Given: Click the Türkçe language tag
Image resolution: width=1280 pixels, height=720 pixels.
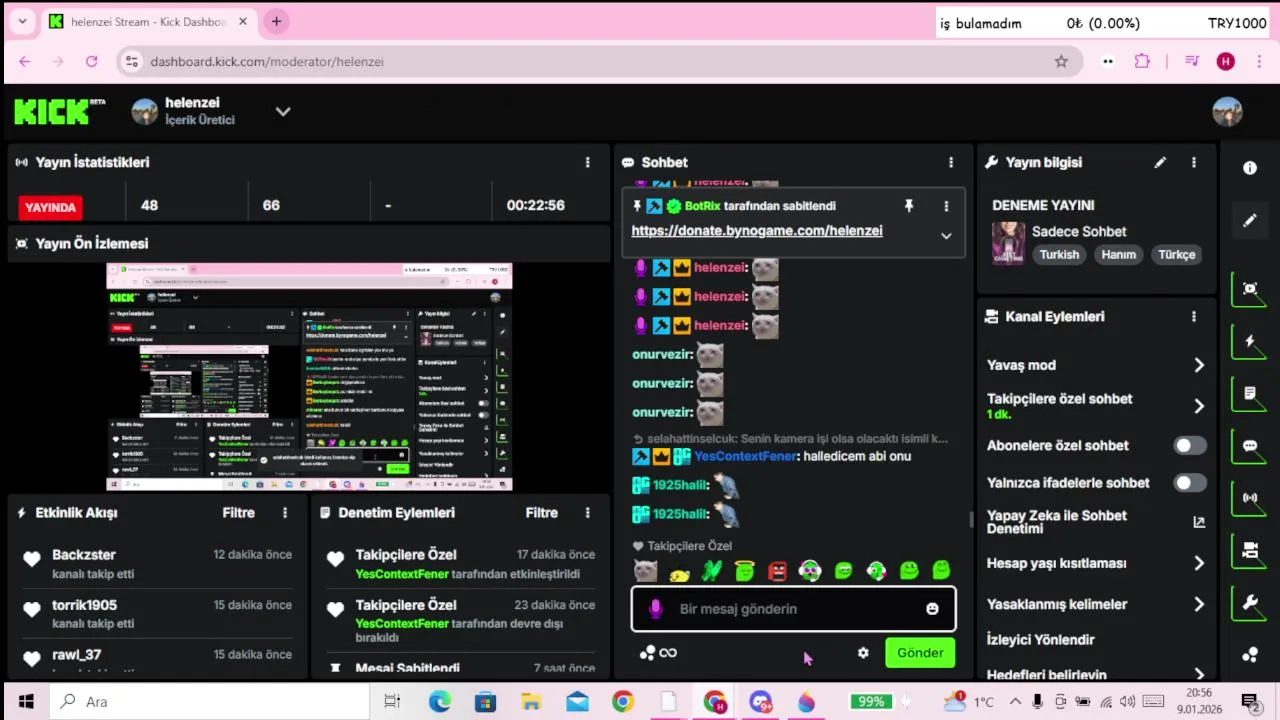Looking at the screenshot, I should coord(1177,254).
